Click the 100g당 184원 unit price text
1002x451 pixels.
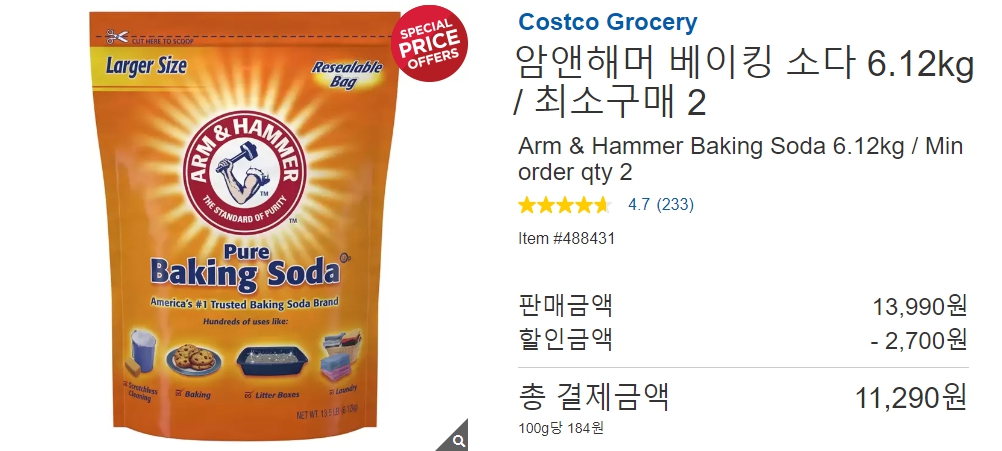560,428
